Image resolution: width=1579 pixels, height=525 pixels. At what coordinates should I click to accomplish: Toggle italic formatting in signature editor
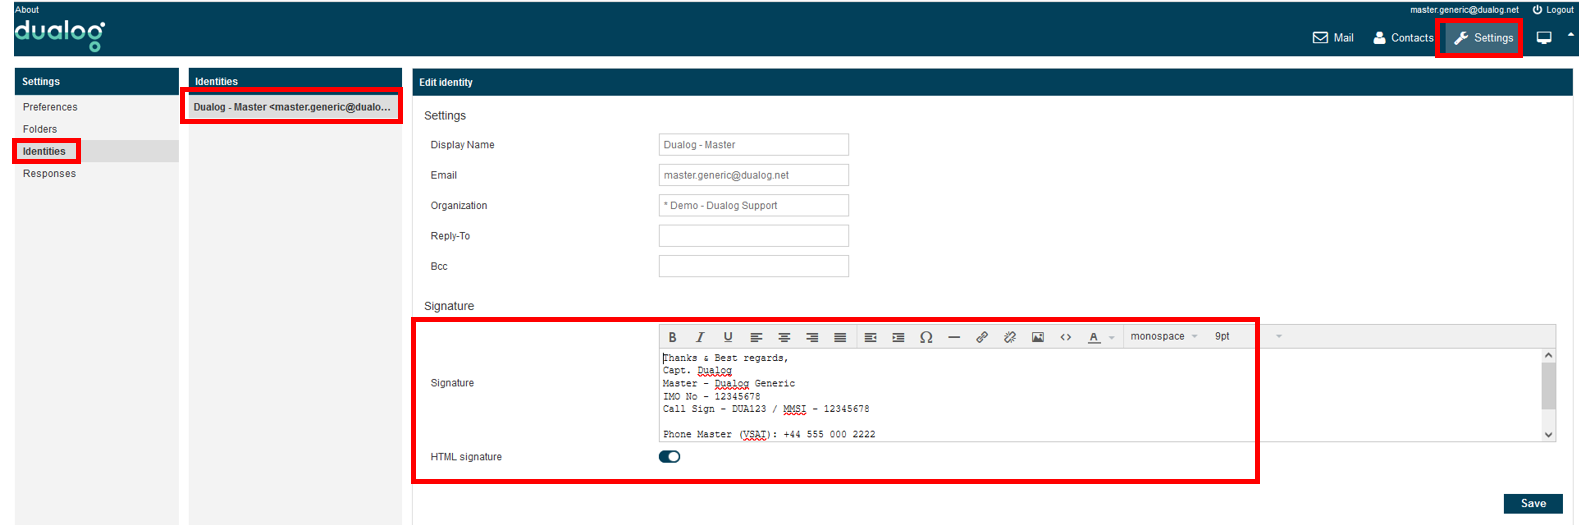700,337
